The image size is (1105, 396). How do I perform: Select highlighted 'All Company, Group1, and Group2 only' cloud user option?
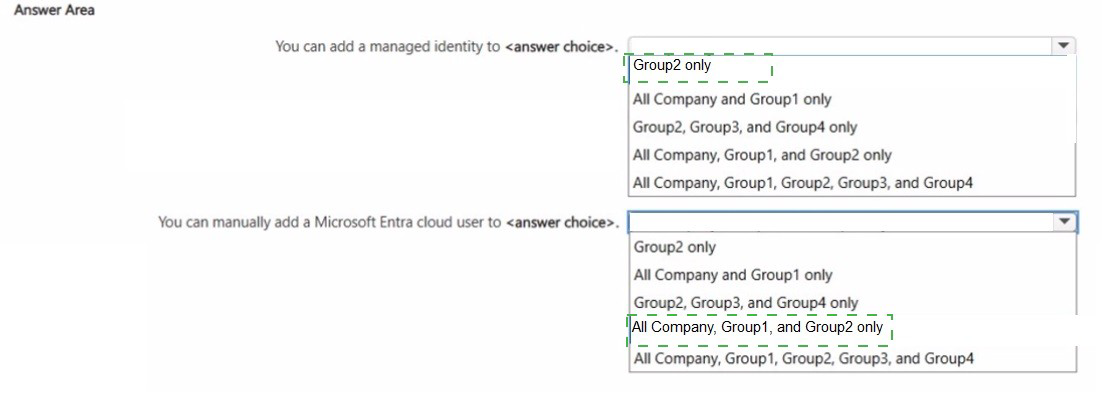[x=758, y=327]
